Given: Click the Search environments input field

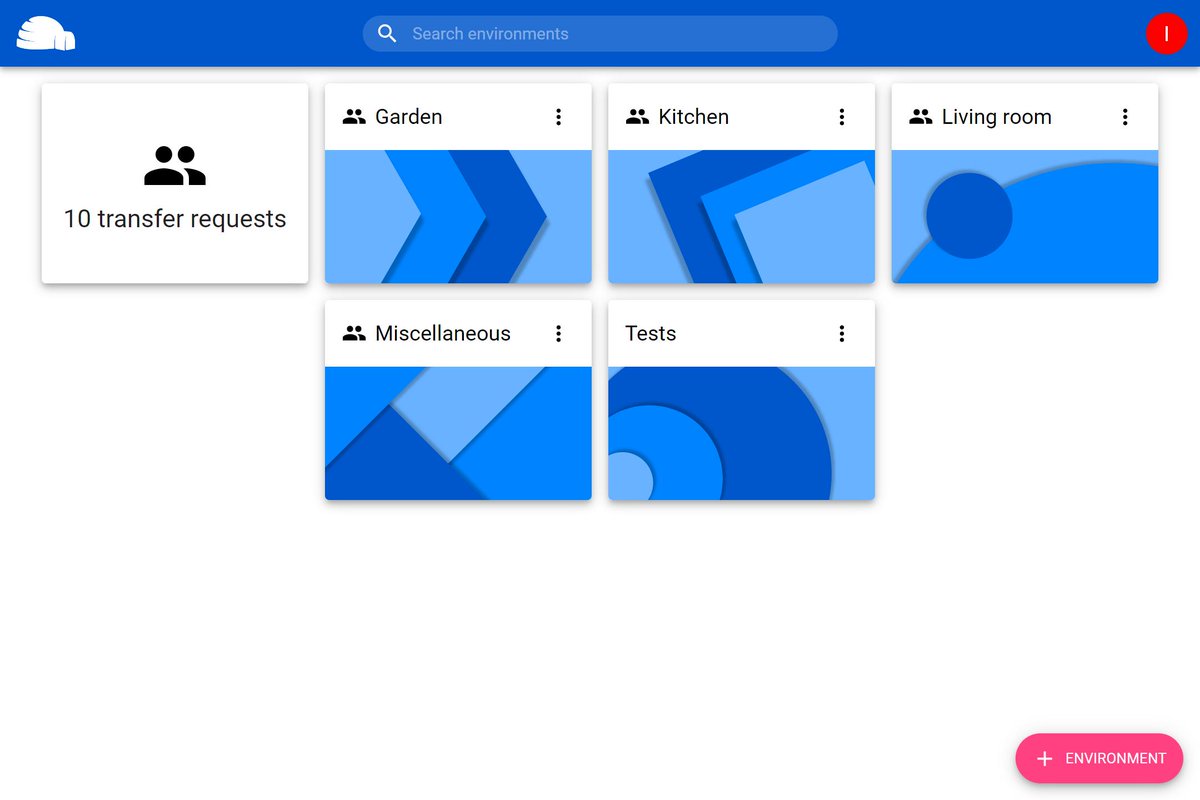Looking at the screenshot, I should coord(600,33).
